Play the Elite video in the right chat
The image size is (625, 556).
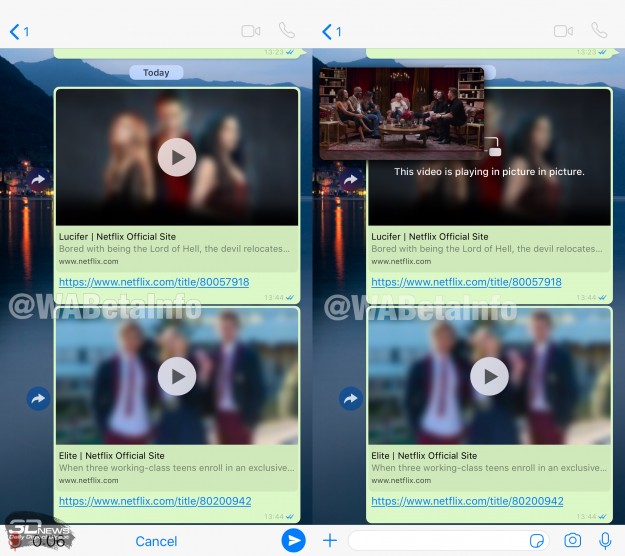click(489, 376)
